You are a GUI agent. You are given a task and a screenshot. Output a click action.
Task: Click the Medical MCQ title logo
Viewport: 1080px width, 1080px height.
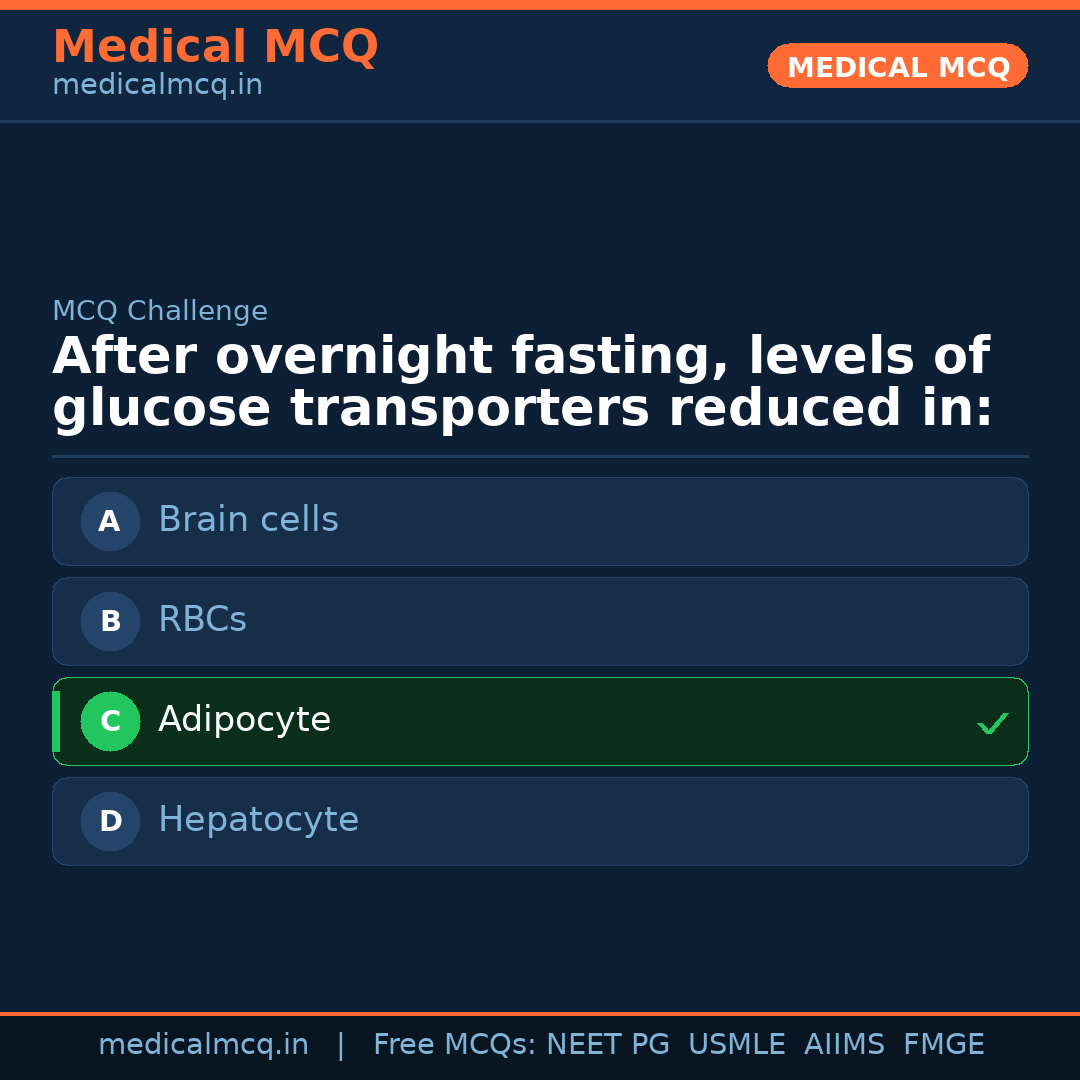tap(215, 47)
